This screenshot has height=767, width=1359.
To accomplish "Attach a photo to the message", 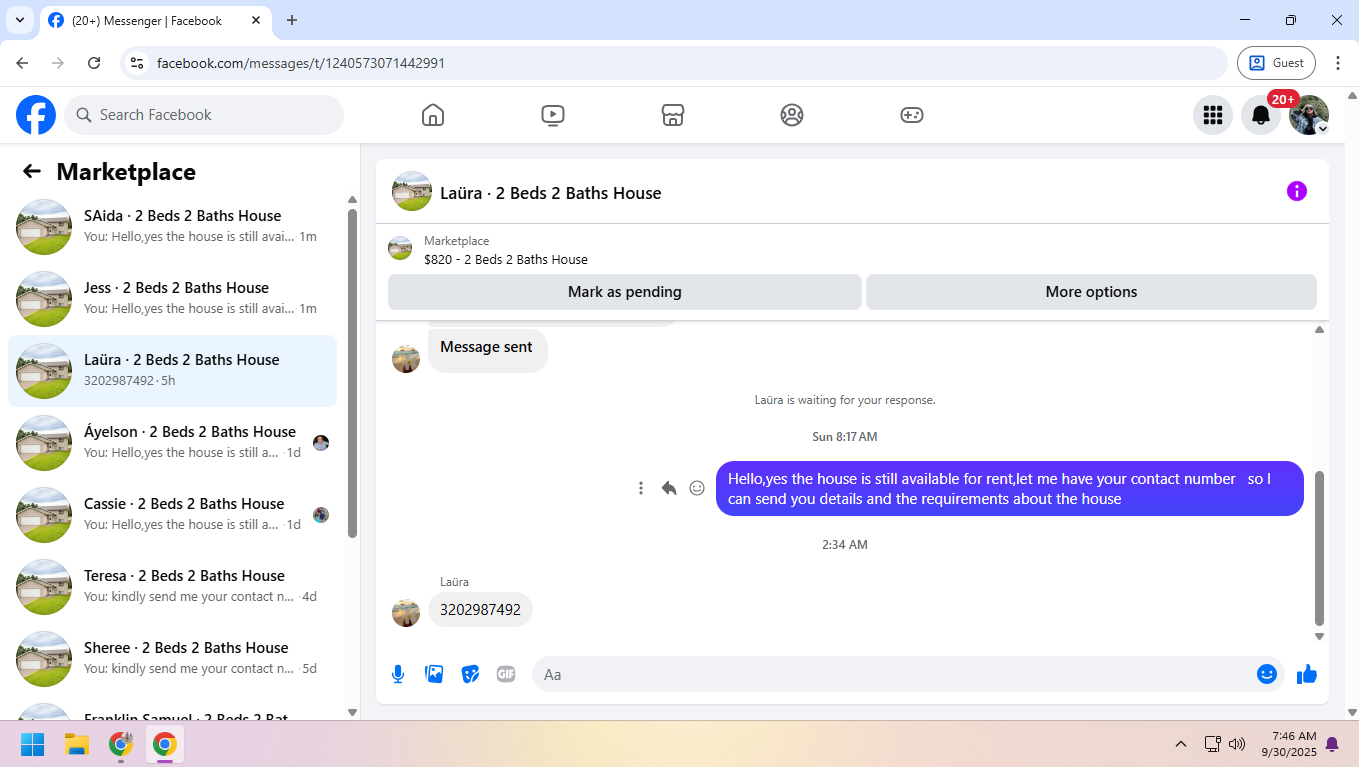I will [x=434, y=674].
